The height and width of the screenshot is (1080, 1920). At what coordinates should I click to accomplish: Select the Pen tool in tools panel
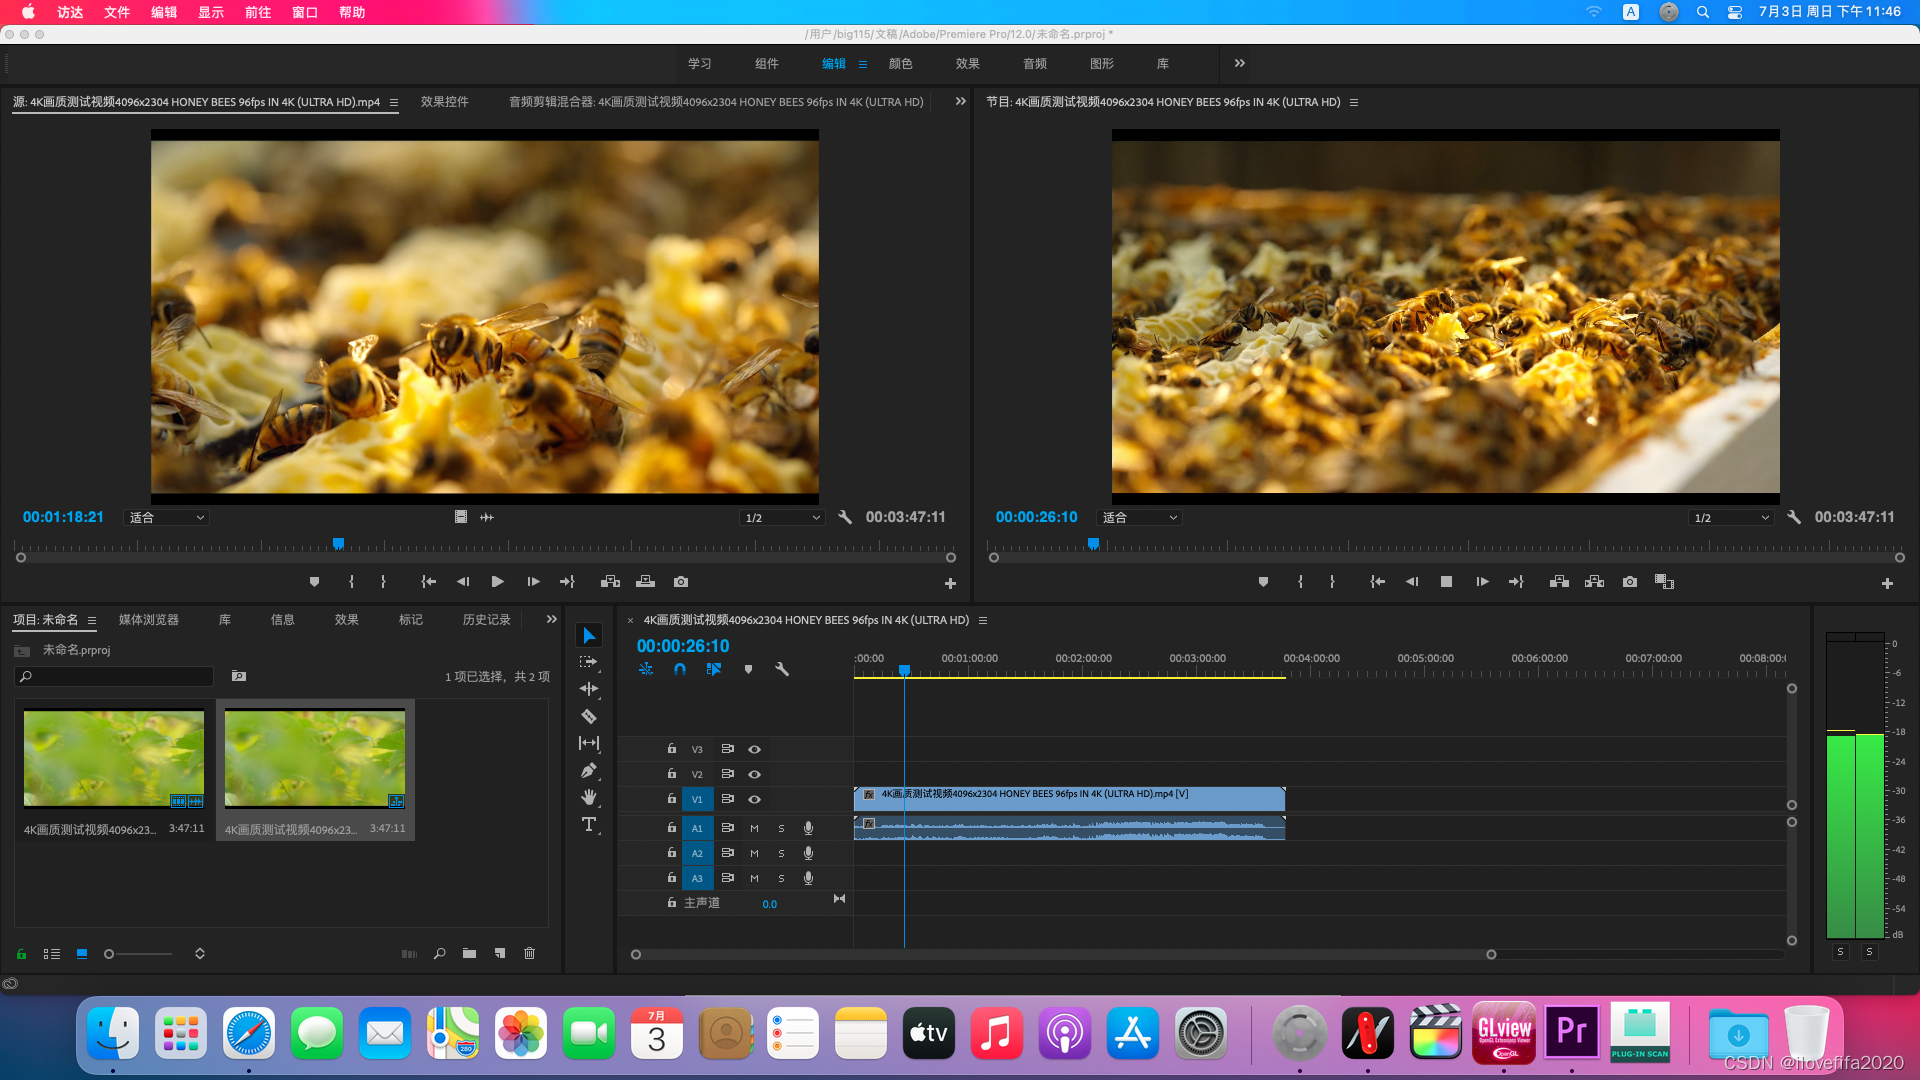pos(588,770)
